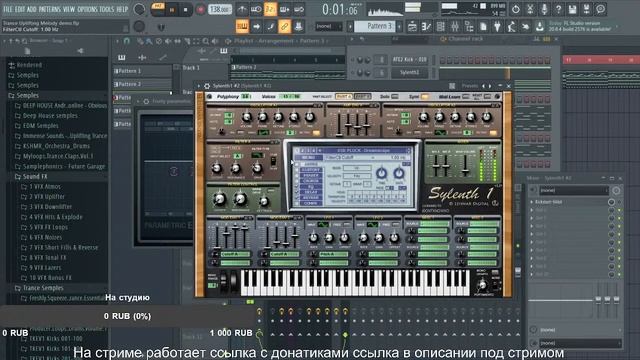Open the PATTERNS menu
640x360 pixels.
click(50, 9)
